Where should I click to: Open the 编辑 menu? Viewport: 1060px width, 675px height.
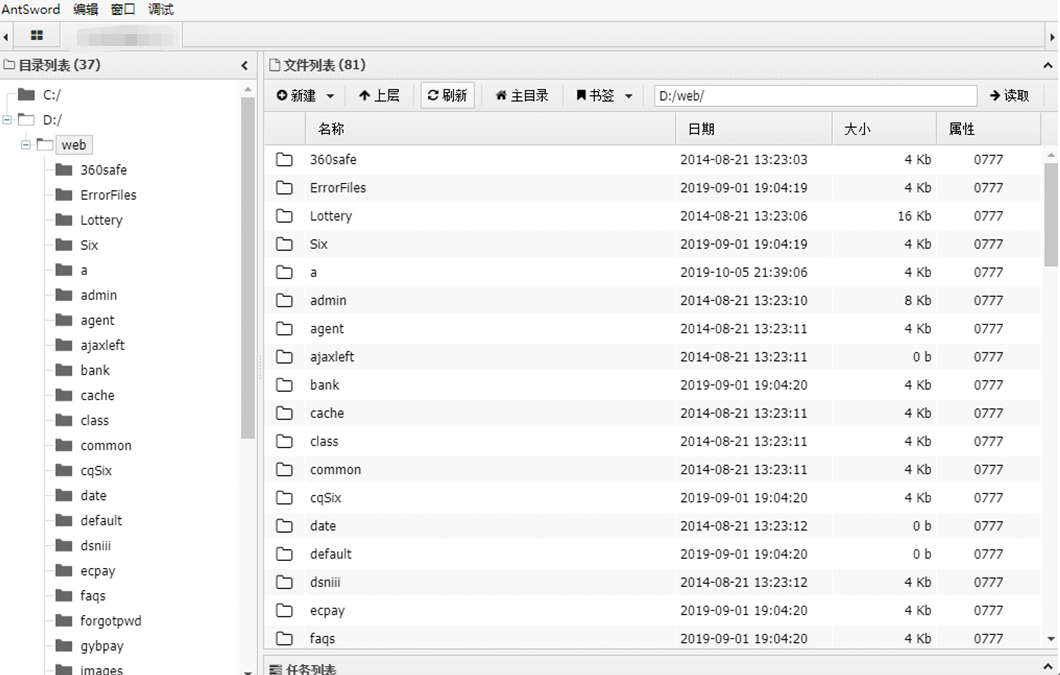pos(85,9)
